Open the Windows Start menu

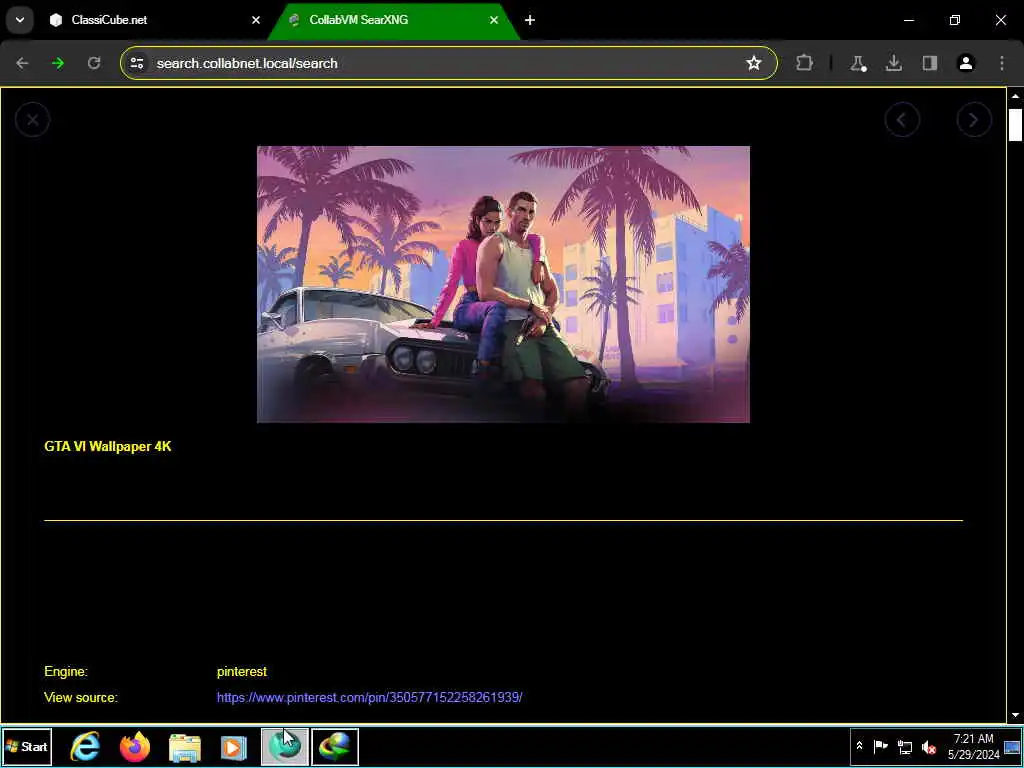tap(27, 746)
